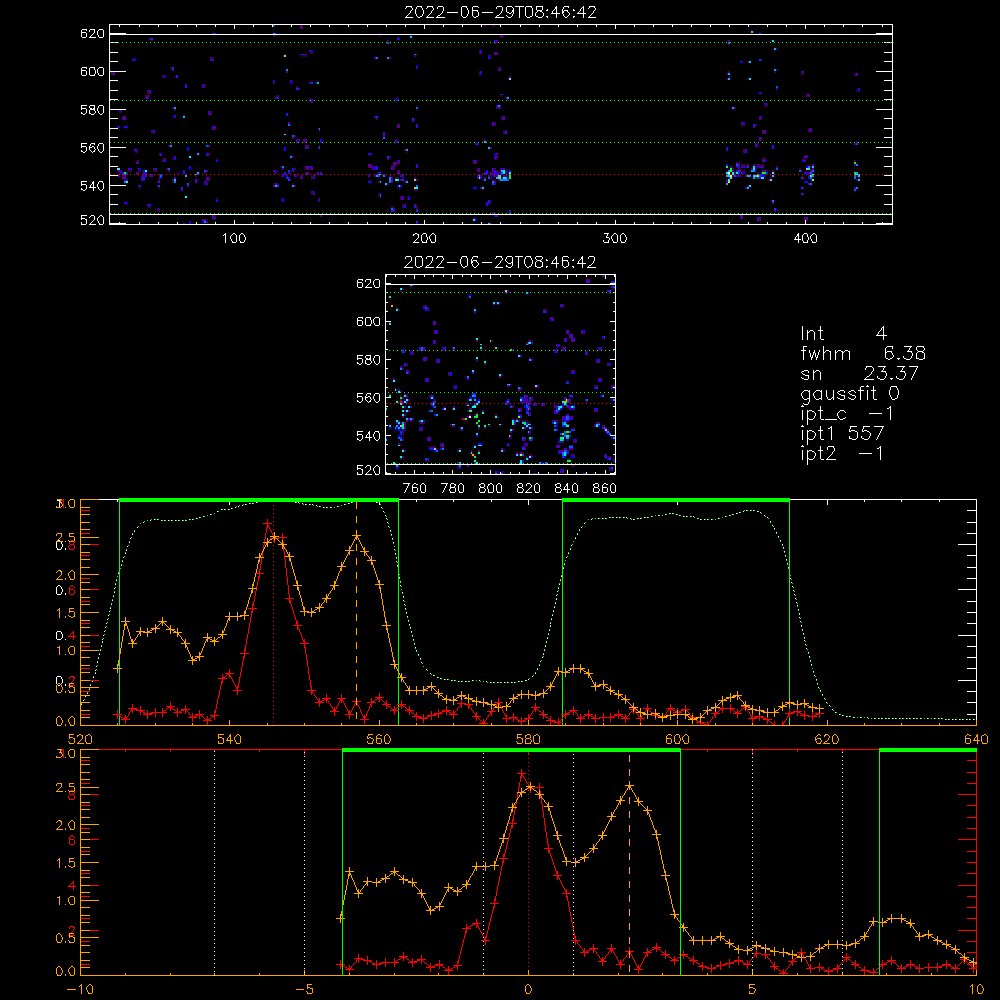Click the 300 tick label on the top image
The image size is (1000, 1000).
click(x=615, y=239)
